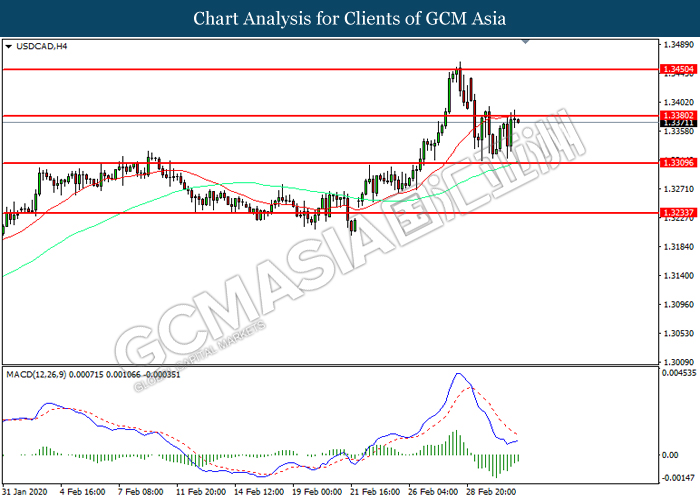Click the 31 Jan 2020 date marker
700x500 pixels.
(25, 492)
